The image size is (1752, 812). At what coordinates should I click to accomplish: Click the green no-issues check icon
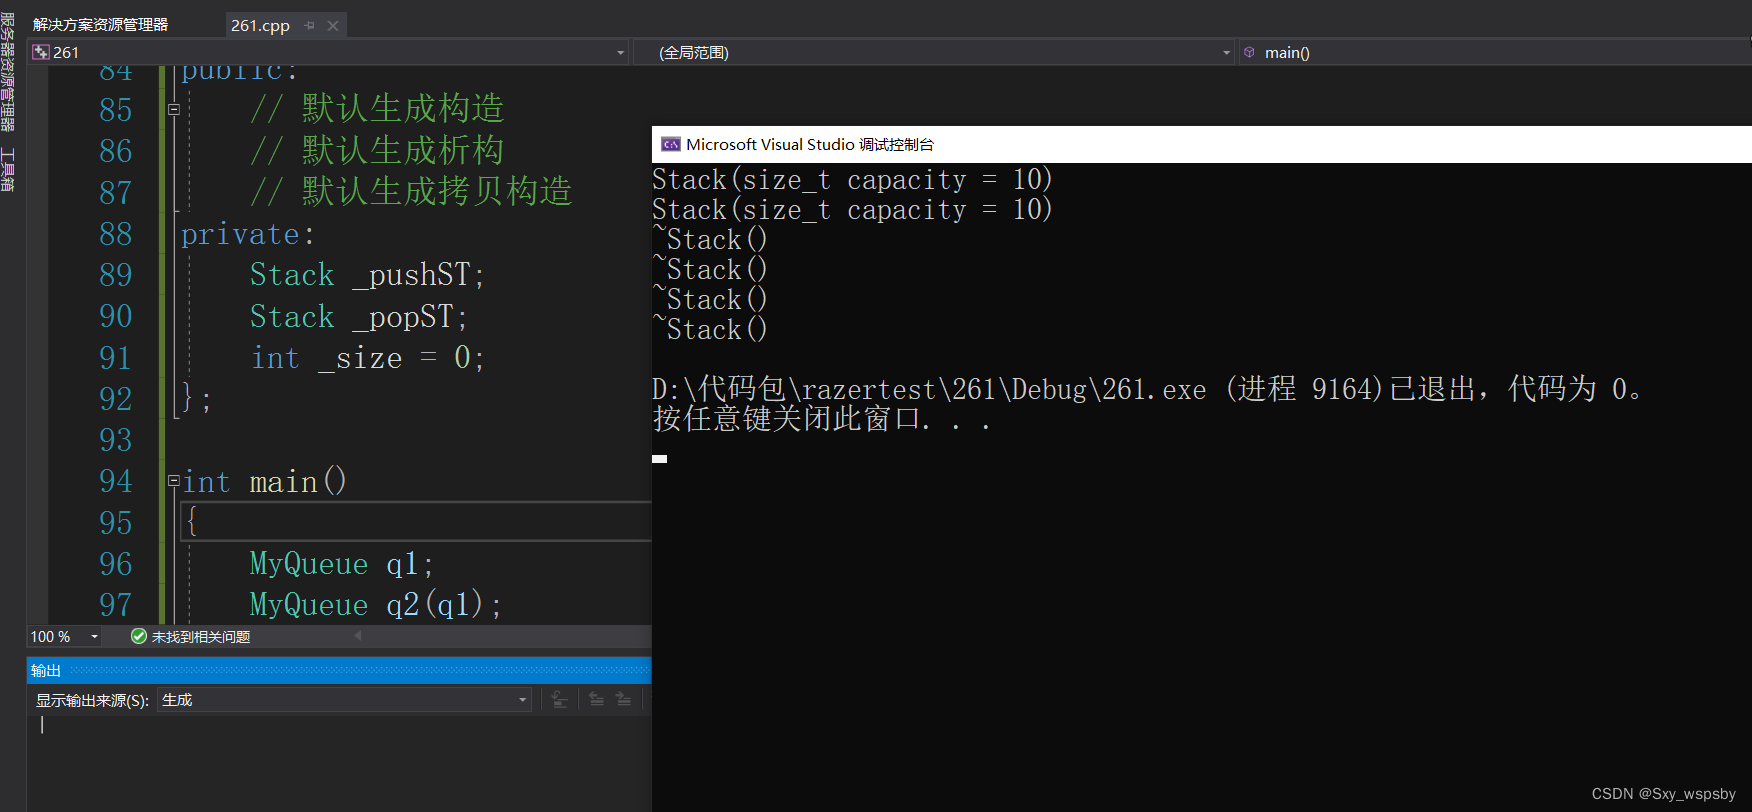(139, 636)
